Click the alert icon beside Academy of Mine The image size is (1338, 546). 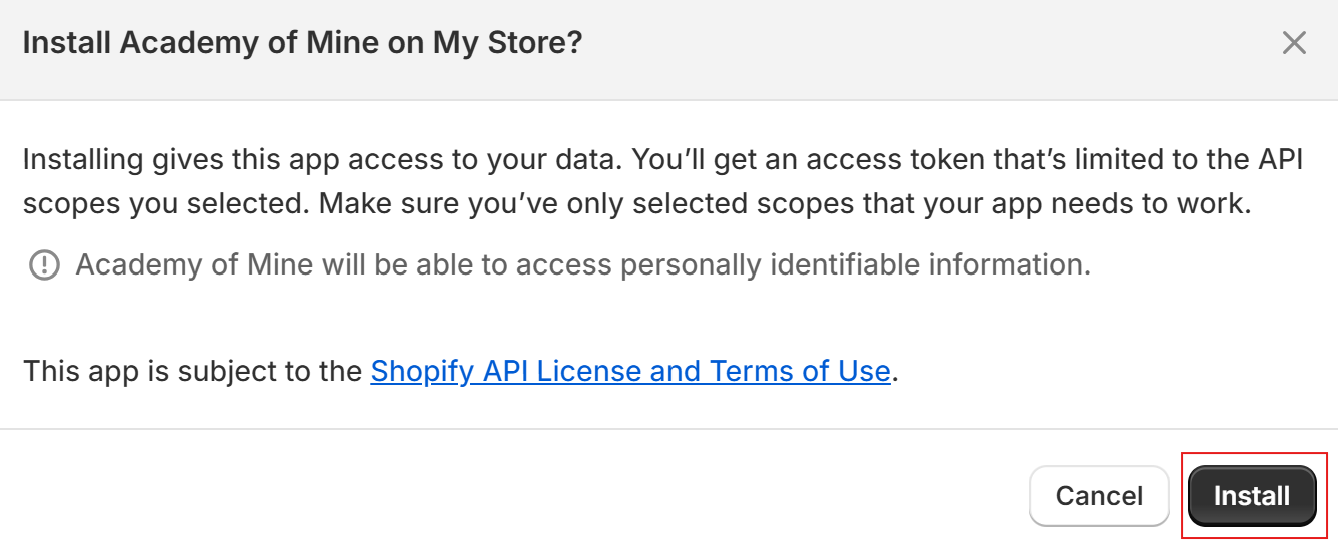[x=44, y=265]
